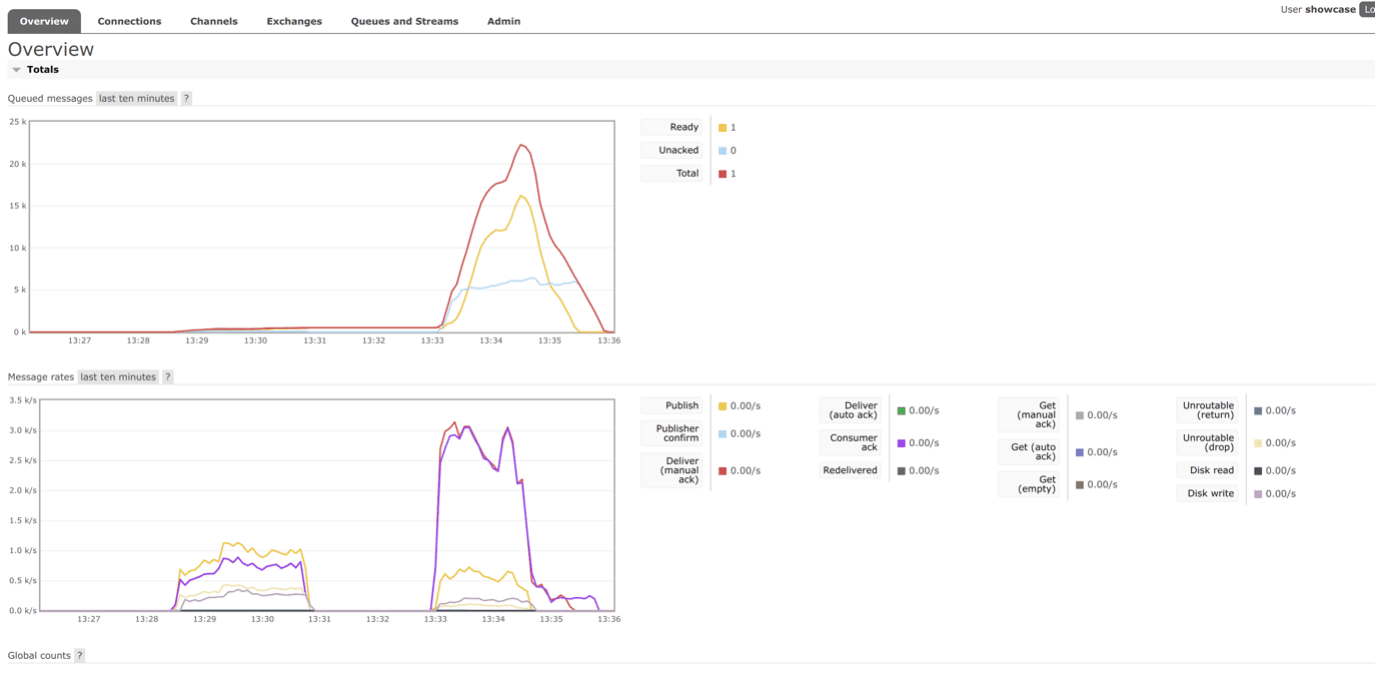Select the Admin tab
1375x675 pixels.
coord(503,21)
